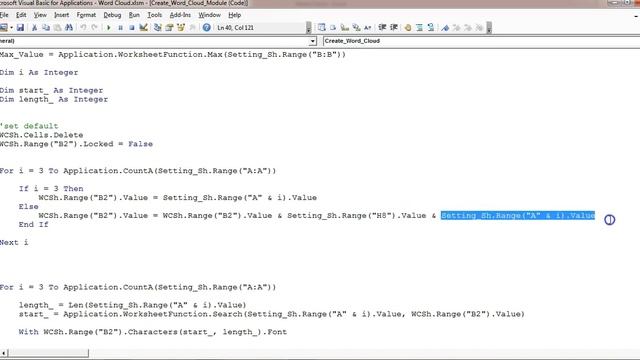This screenshot has height=360, width=640.
Task: Open the Object Browser icon
Action: [180, 27]
